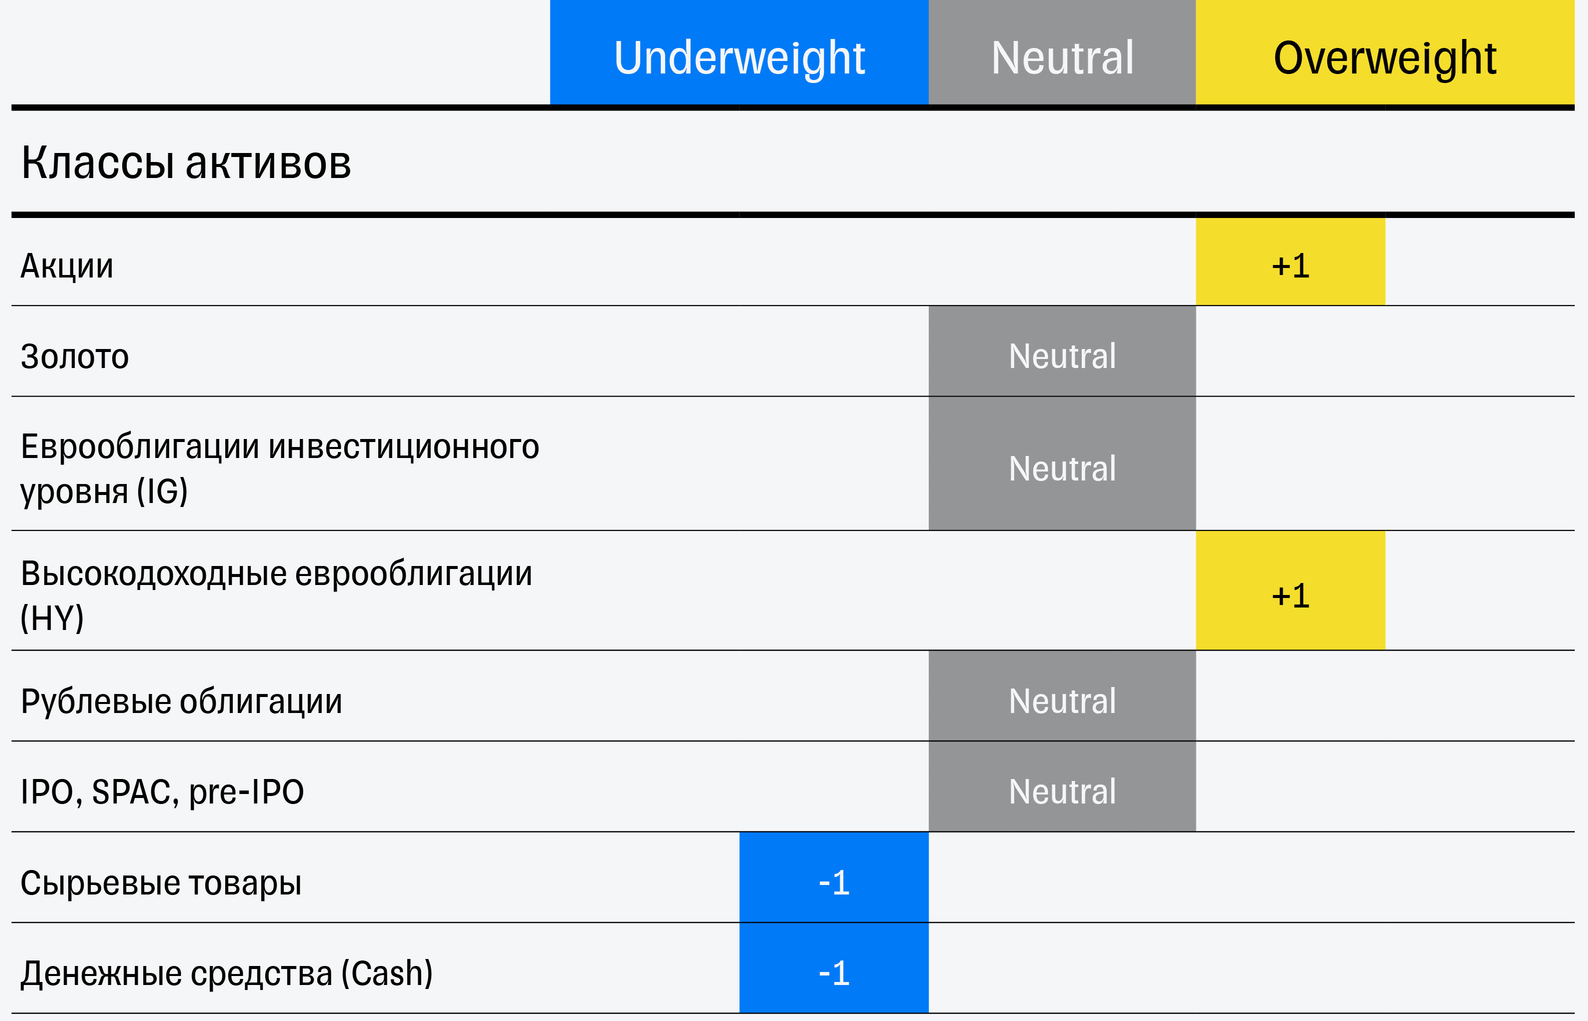The image size is (1588, 1021).
Task: Select the Neutral cell for IG eurobonds
Action: 1062,468
